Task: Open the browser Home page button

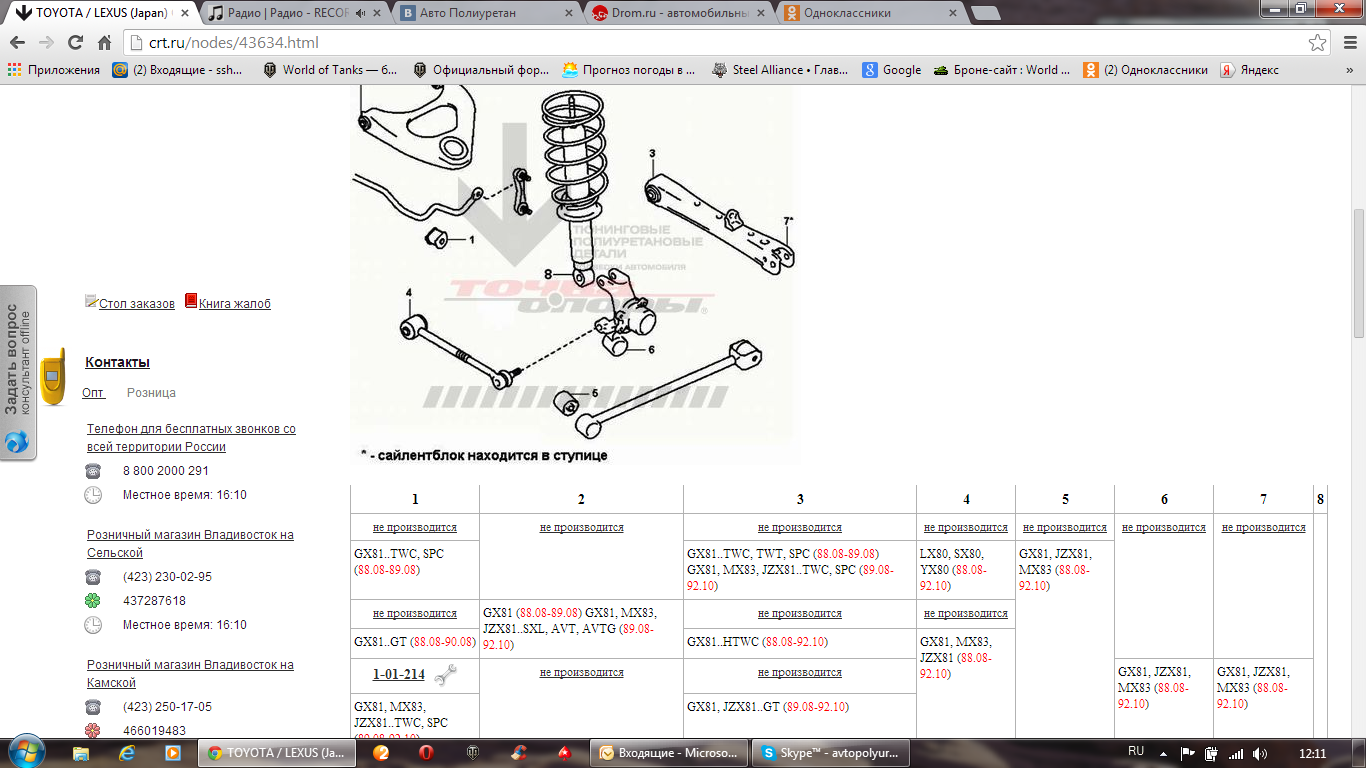Action: pos(104,43)
